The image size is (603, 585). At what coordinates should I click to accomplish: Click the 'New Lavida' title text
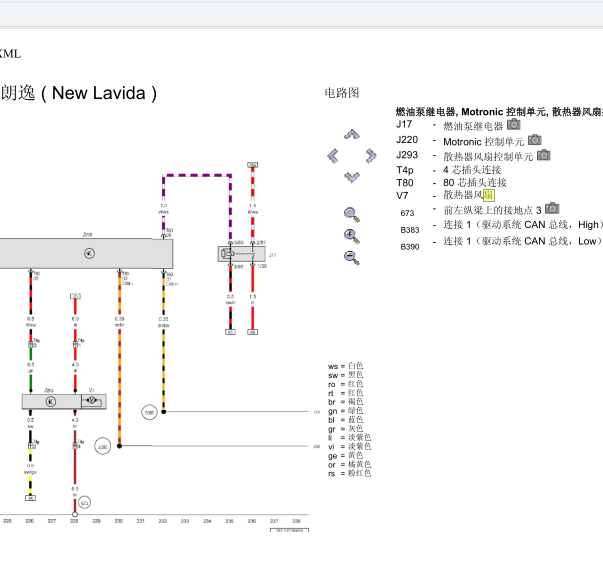coord(99,93)
